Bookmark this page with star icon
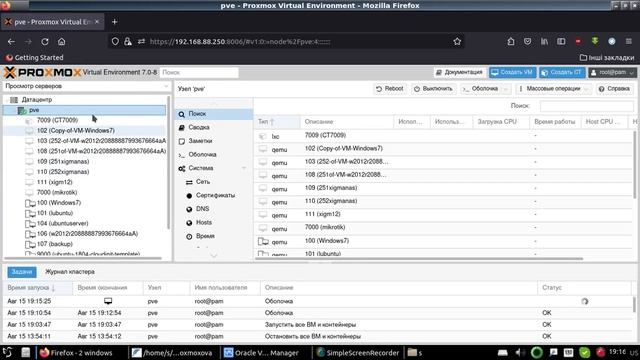The image size is (640, 360). point(457,42)
